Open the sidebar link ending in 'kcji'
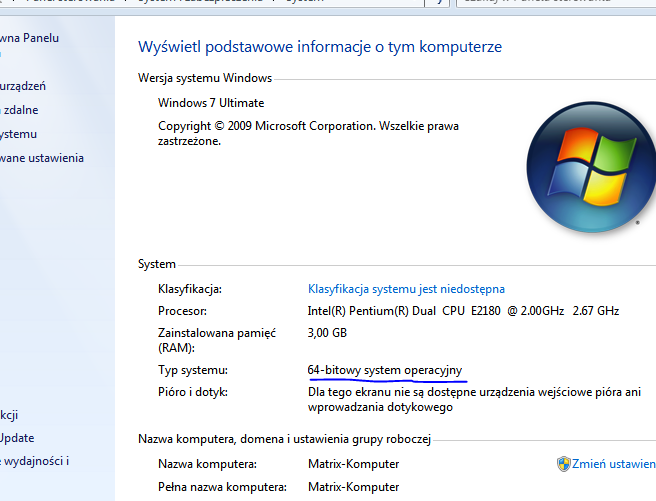Image resolution: width=656 pixels, height=501 pixels. (x=9, y=414)
